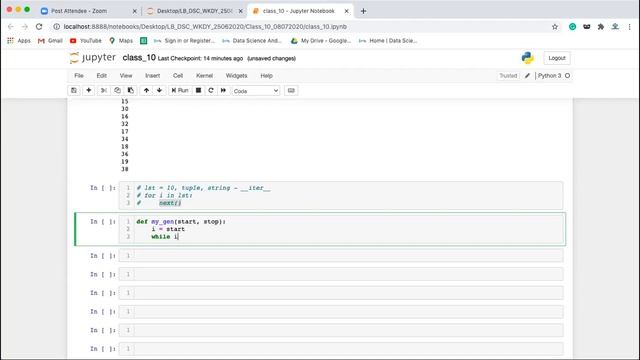Insert a cell below with the plus icon
The width and height of the screenshot is (640, 360).
(x=89, y=91)
